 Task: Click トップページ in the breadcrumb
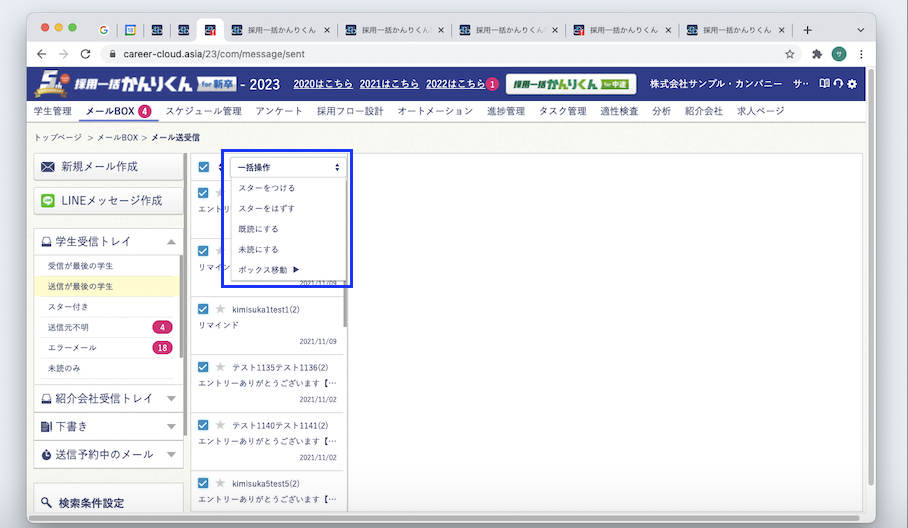pyautogui.click(x=58, y=138)
